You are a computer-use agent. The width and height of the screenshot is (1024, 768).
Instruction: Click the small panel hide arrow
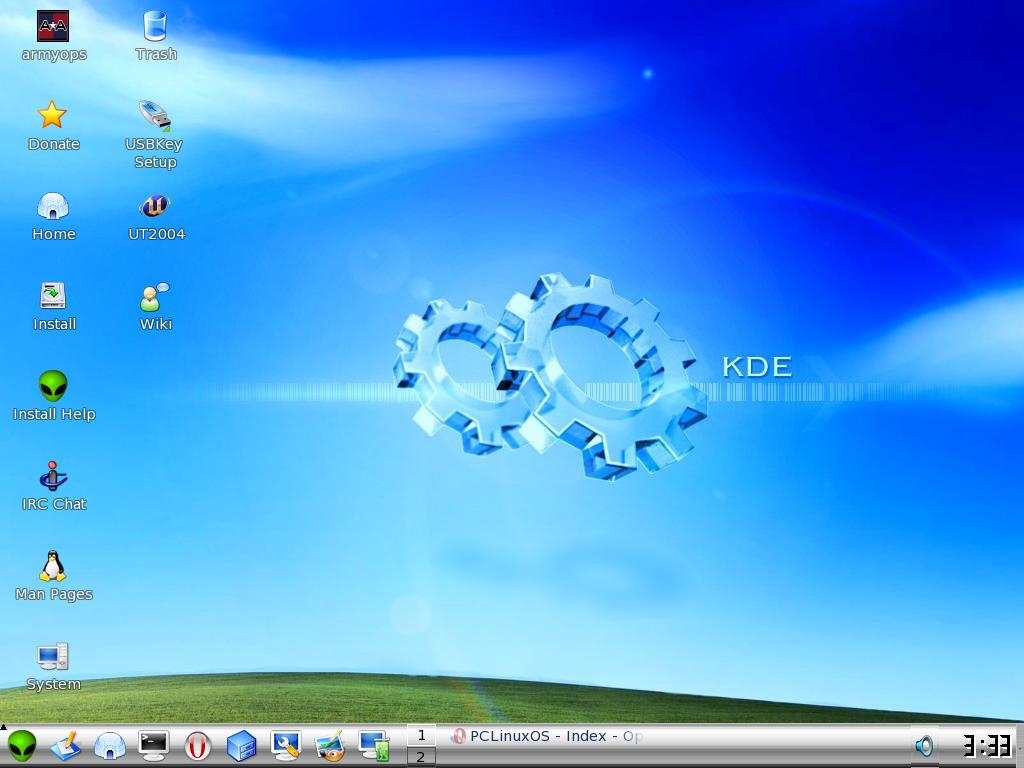pyautogui.click(x=3, y=726)
